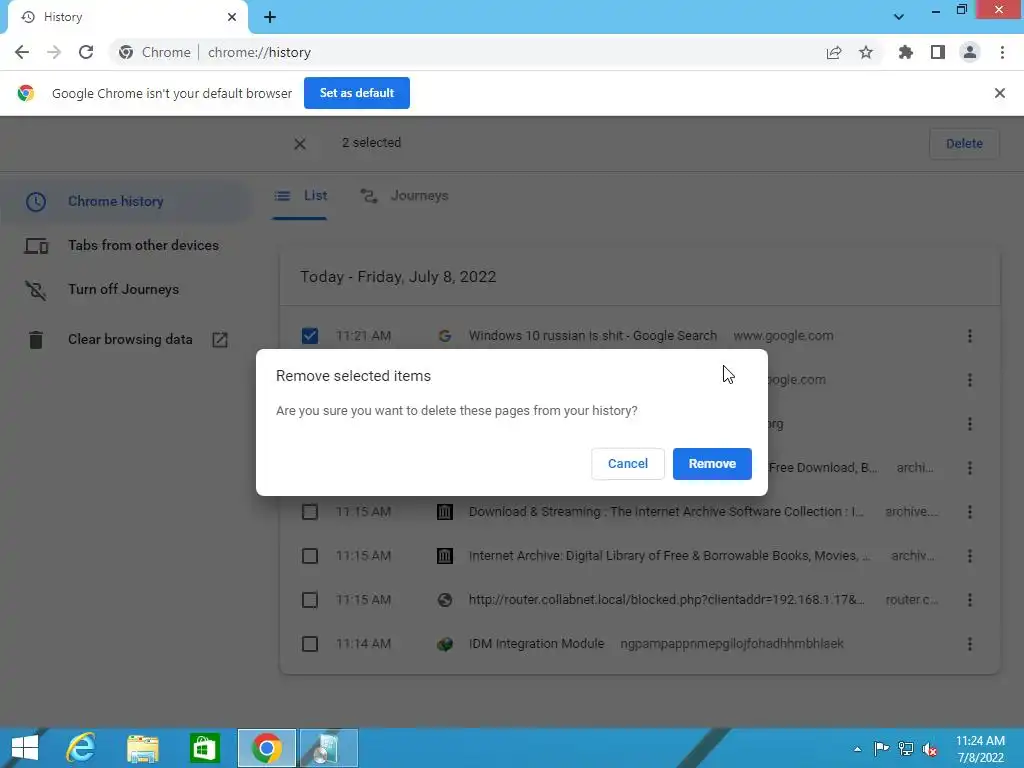Image resolution: width=1024 pixels, height=768 pixels.
Task: Clear selection with the X icon
Action: coord(300,144)
